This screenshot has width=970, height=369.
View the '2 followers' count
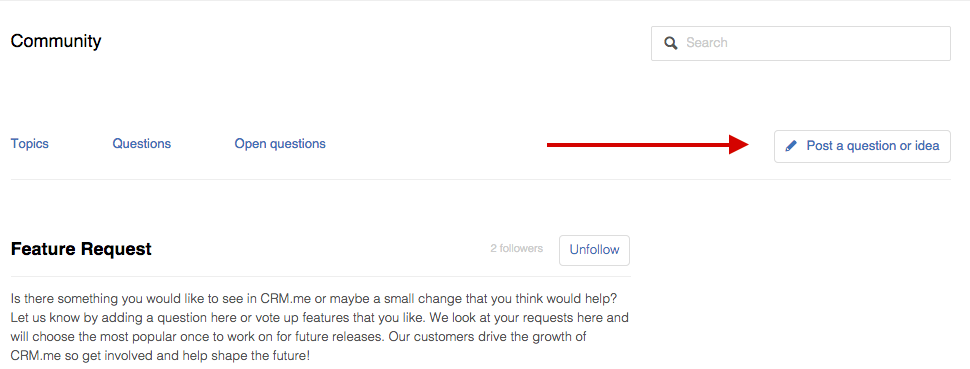(x=517, y=248)
